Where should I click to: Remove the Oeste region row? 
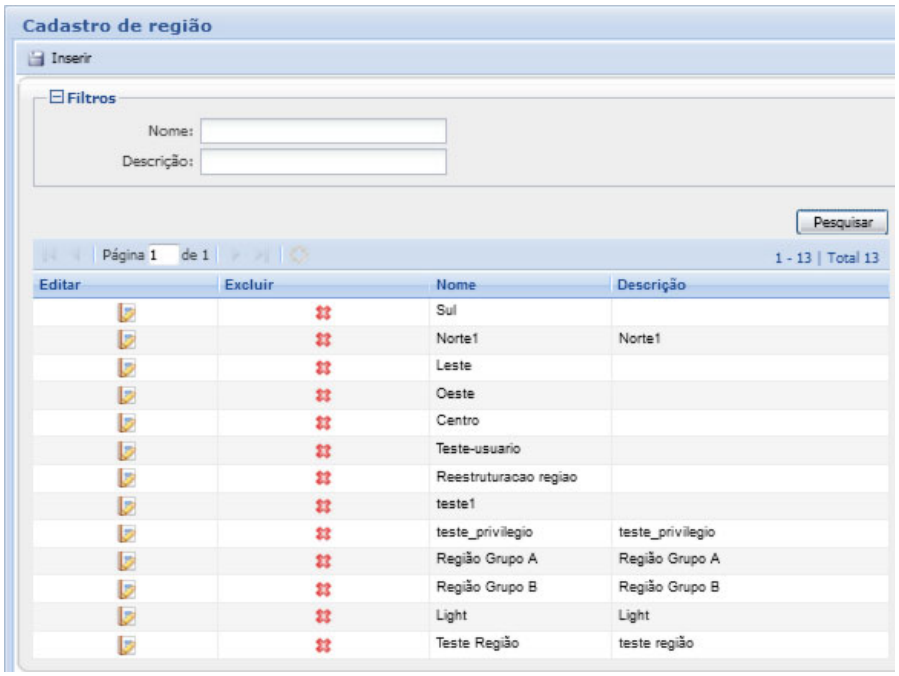click(324, 395)
